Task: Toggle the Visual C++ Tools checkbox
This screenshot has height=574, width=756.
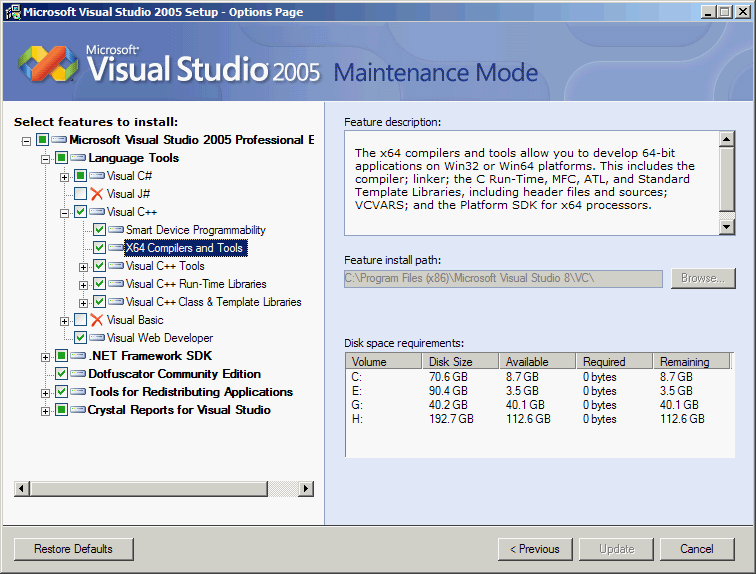Action: [x=99, y=266]
